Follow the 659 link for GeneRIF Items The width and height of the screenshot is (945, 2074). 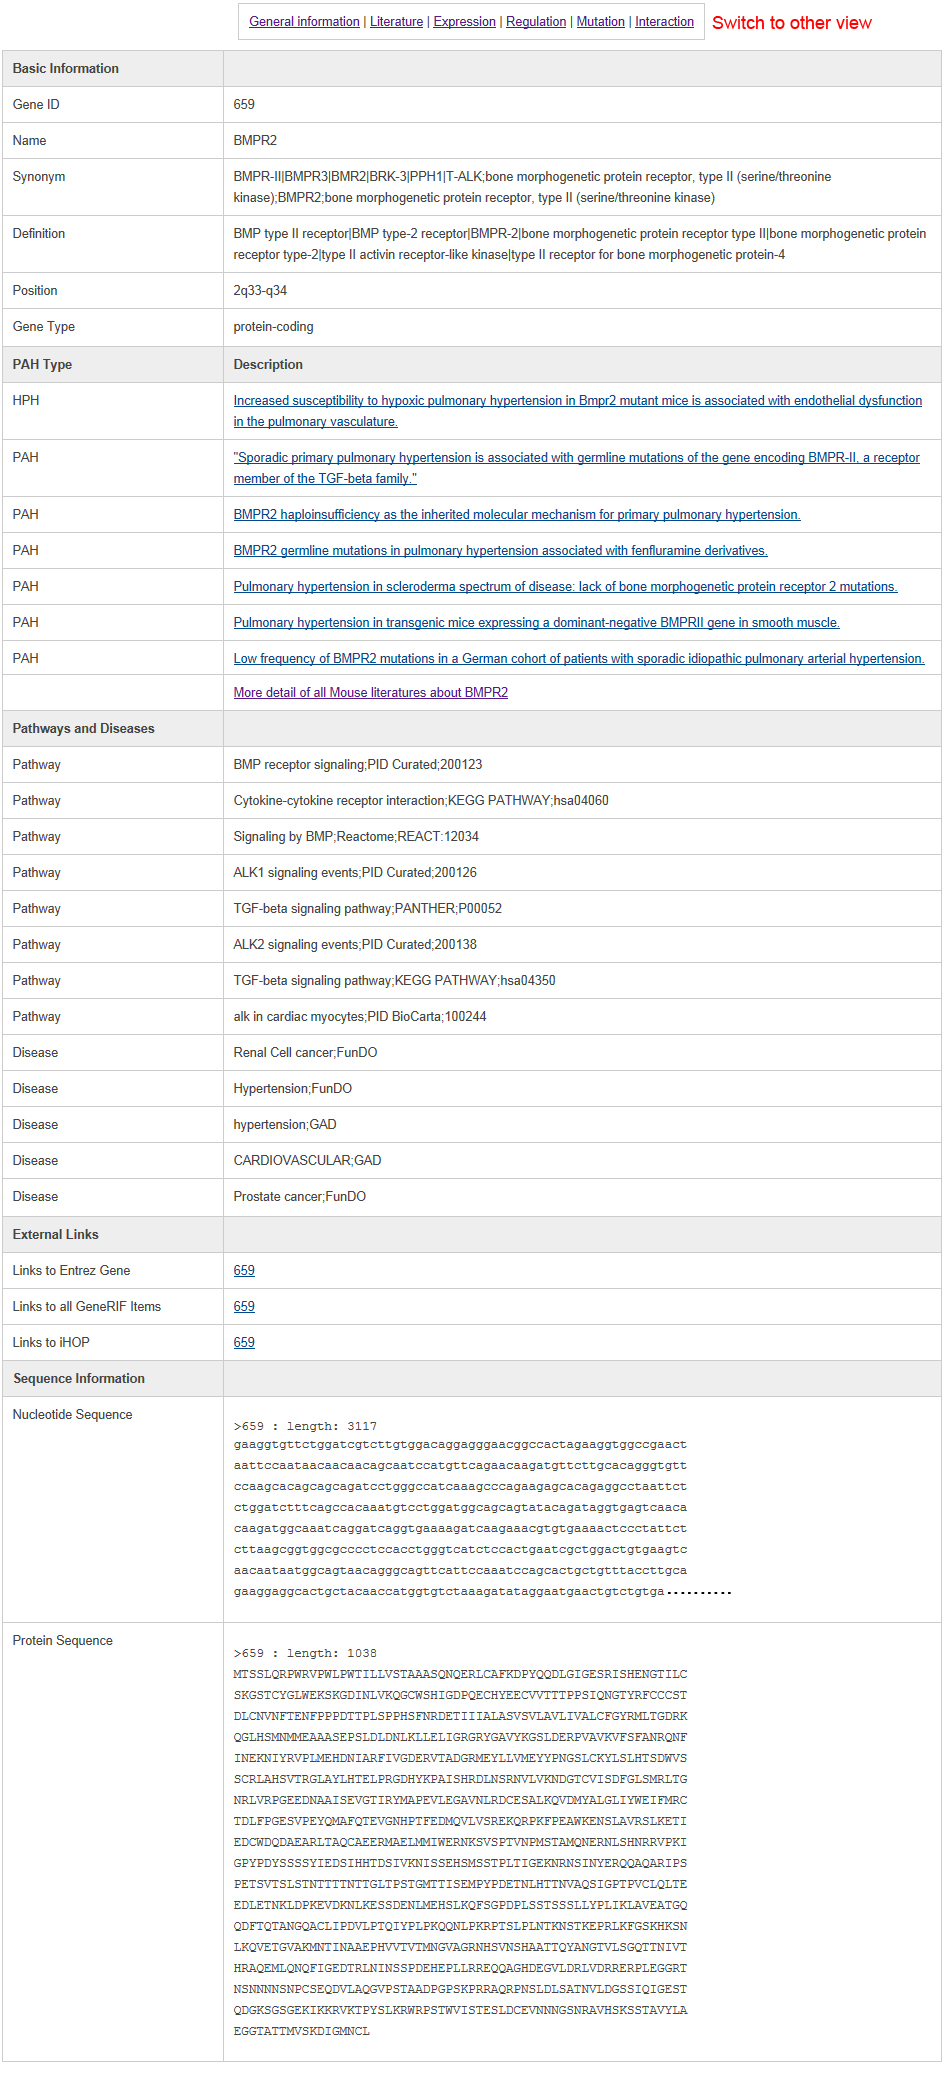tap(244, 1307)
